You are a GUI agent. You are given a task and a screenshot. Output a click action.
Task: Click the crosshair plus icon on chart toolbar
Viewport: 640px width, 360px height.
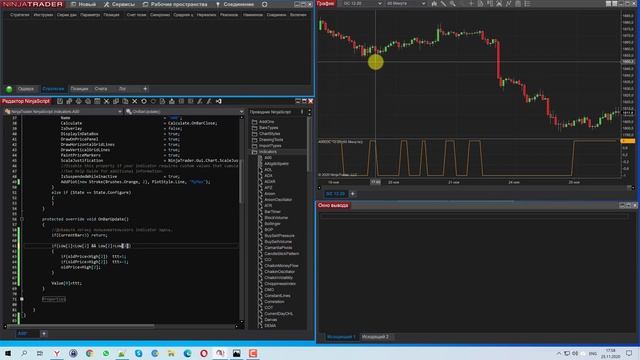coord(471,4)
